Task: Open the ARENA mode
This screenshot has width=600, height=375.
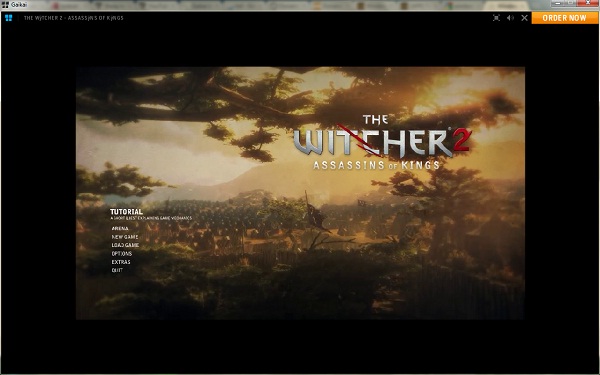Action: (120, 228)
